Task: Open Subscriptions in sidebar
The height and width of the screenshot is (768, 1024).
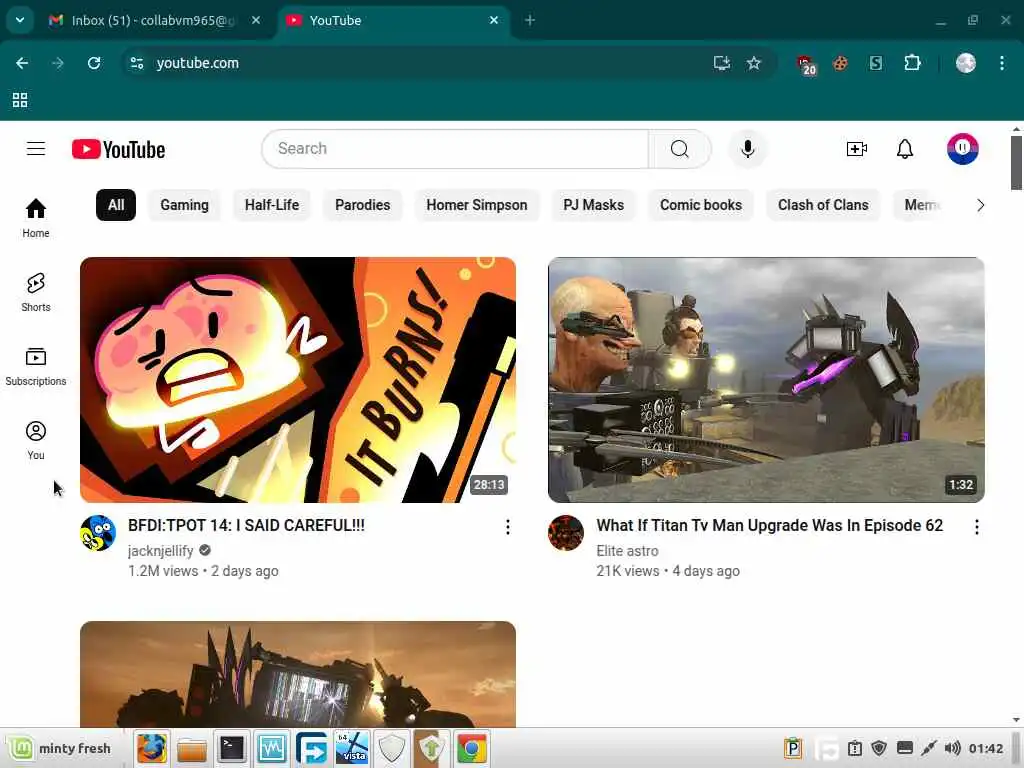Action: 36,366
